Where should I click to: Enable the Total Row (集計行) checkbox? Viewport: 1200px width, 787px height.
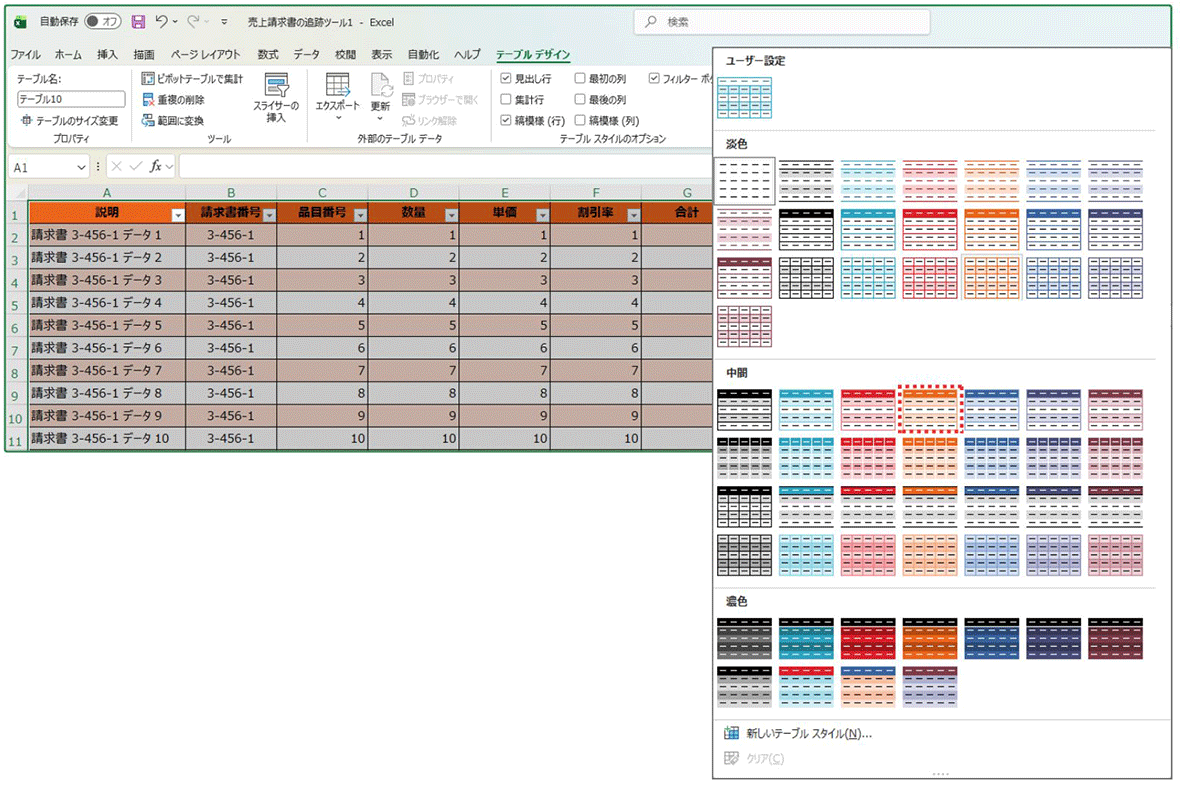(x=506, y=100)
